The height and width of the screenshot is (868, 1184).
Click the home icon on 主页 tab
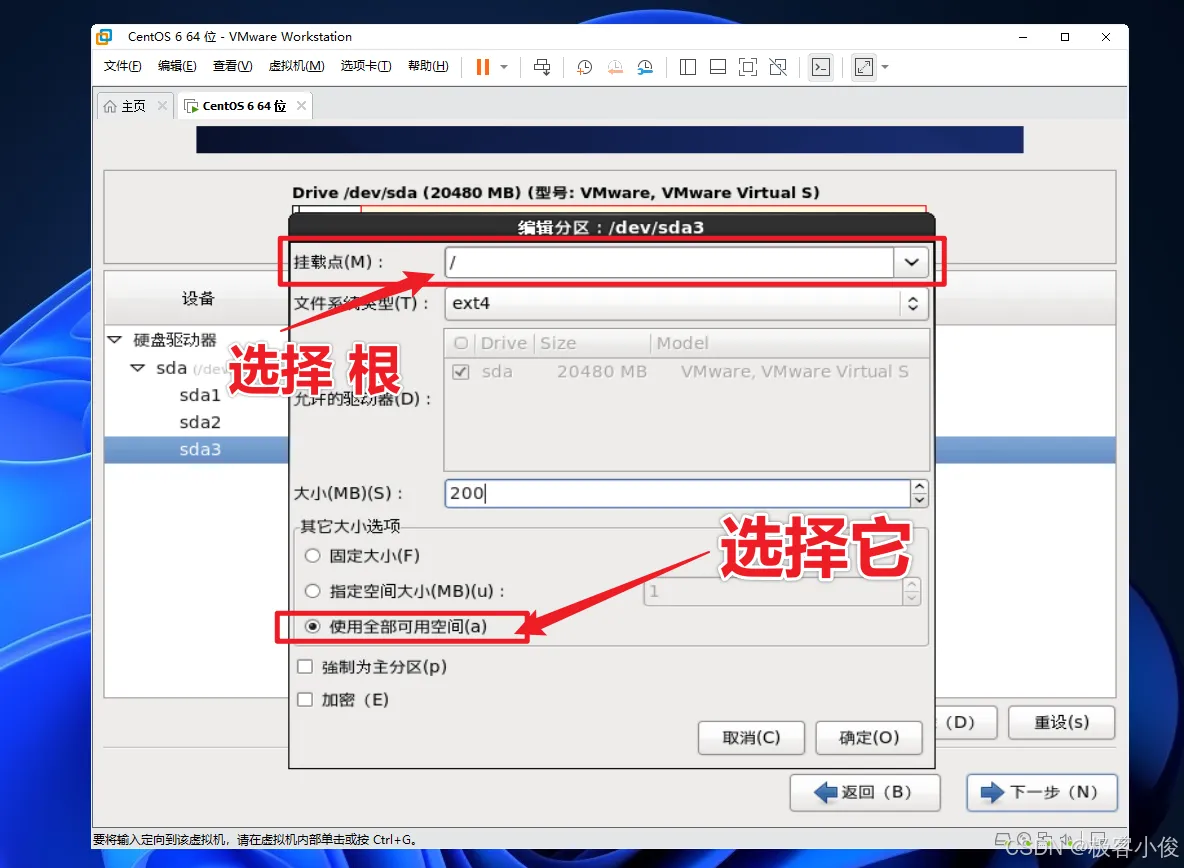point(110,106)
